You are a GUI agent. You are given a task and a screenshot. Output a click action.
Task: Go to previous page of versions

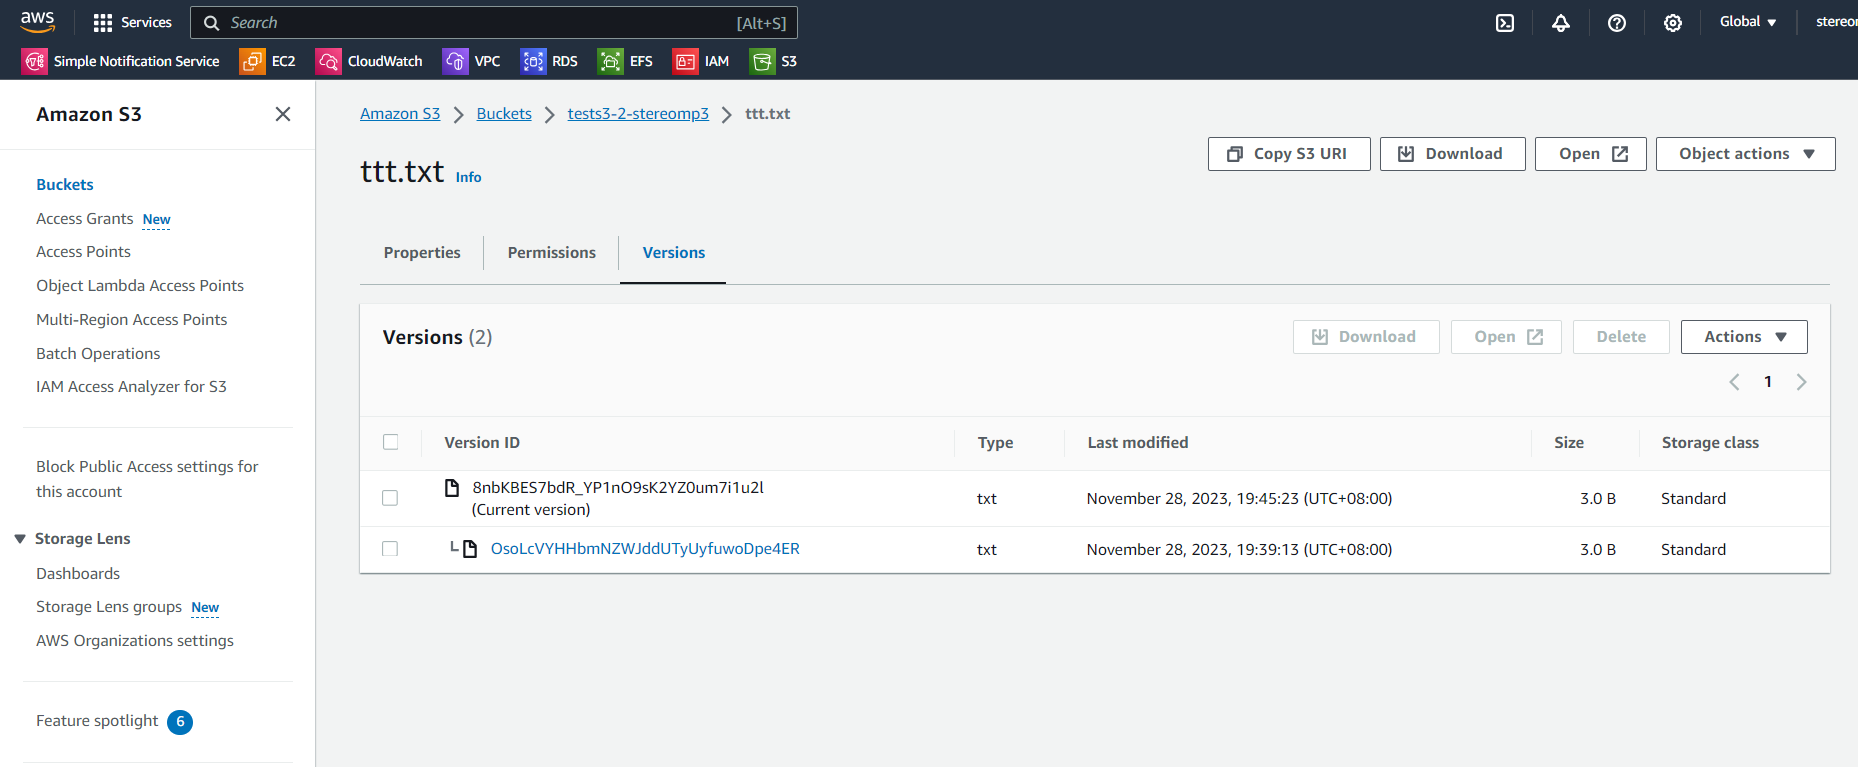(x=1734, y=382)
